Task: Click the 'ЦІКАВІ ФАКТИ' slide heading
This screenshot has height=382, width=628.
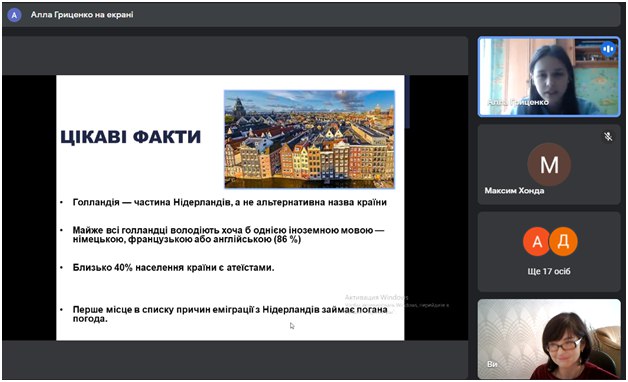Action: tap(131, 137)
